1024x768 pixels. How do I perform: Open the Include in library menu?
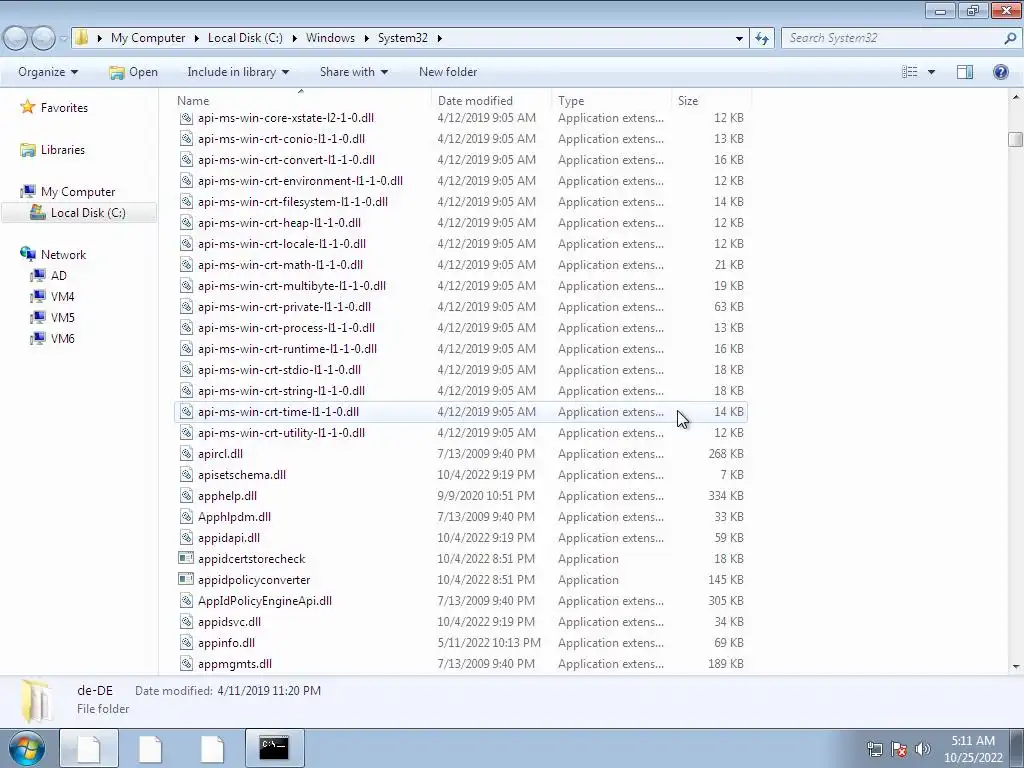pyautogui.click(x=238, y=72)
